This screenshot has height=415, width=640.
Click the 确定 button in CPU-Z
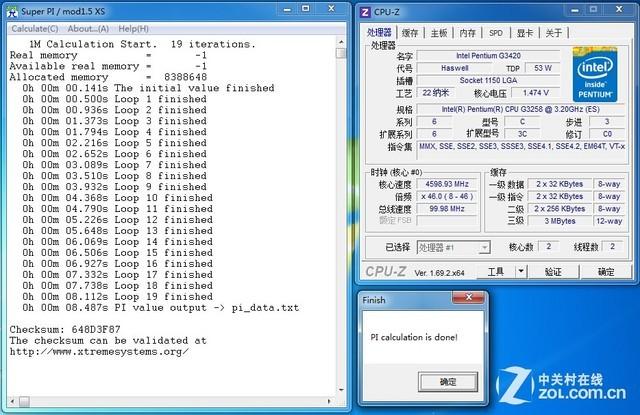click(606, 272)
